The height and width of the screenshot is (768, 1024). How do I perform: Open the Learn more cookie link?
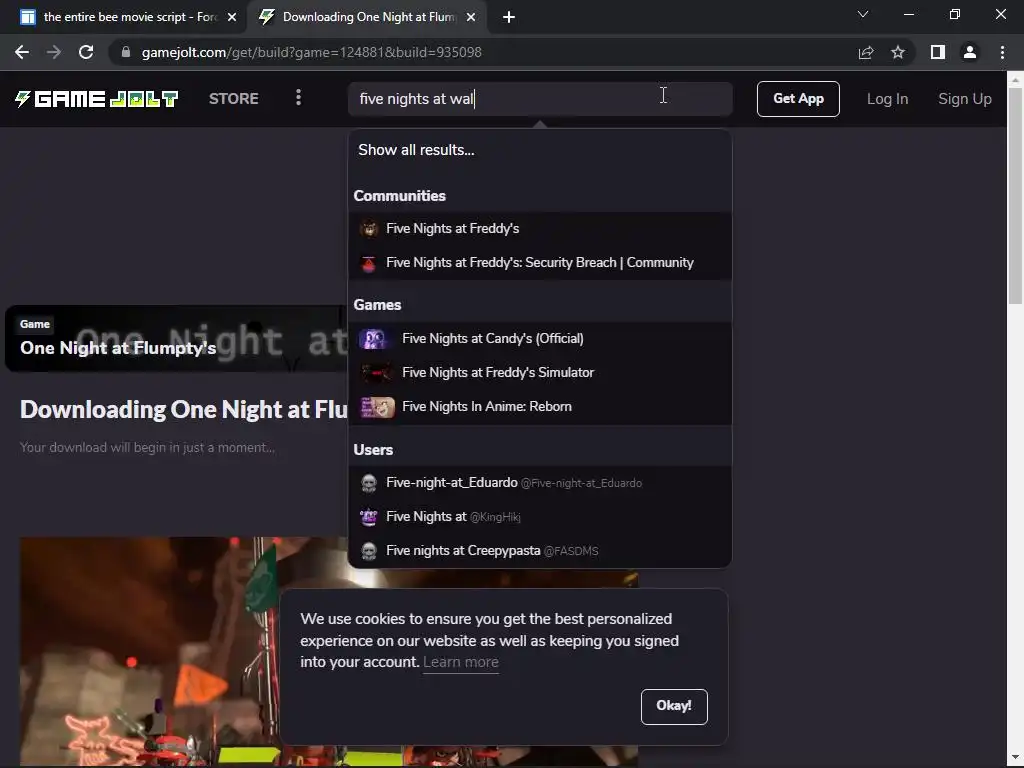[460, 662]
